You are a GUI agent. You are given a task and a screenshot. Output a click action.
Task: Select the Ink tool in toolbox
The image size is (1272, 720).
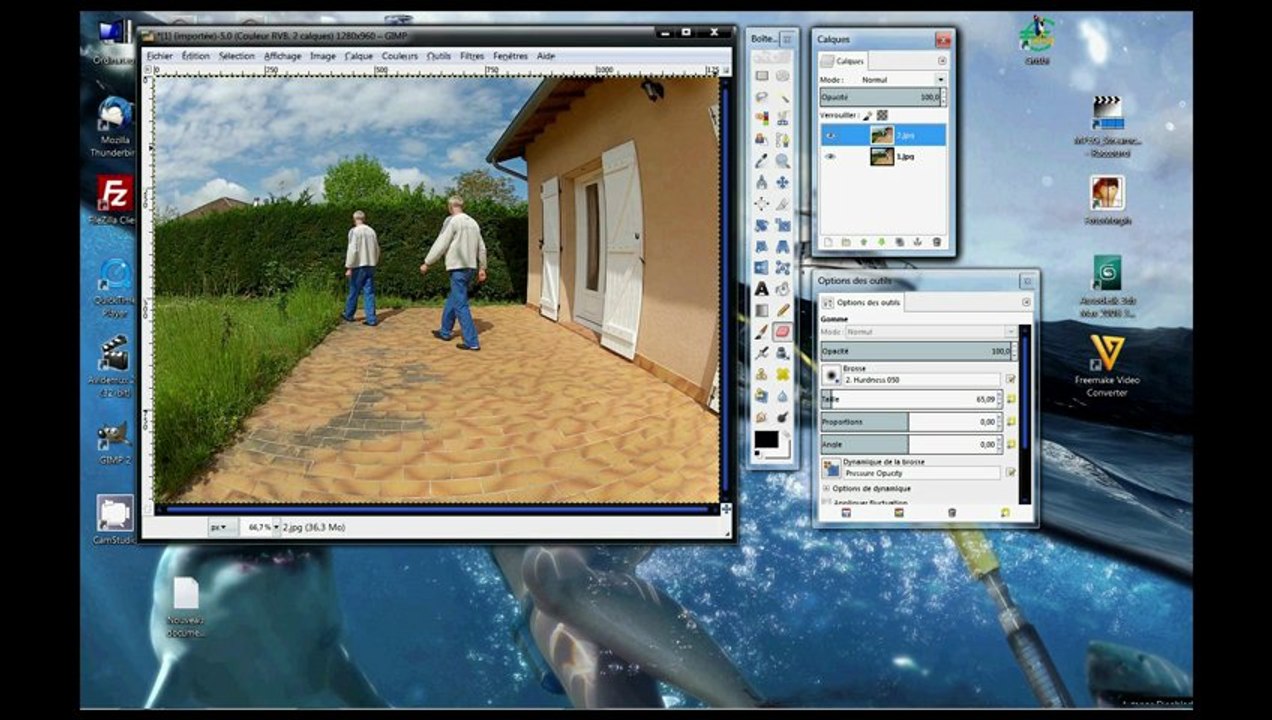(x=784, y=352)
